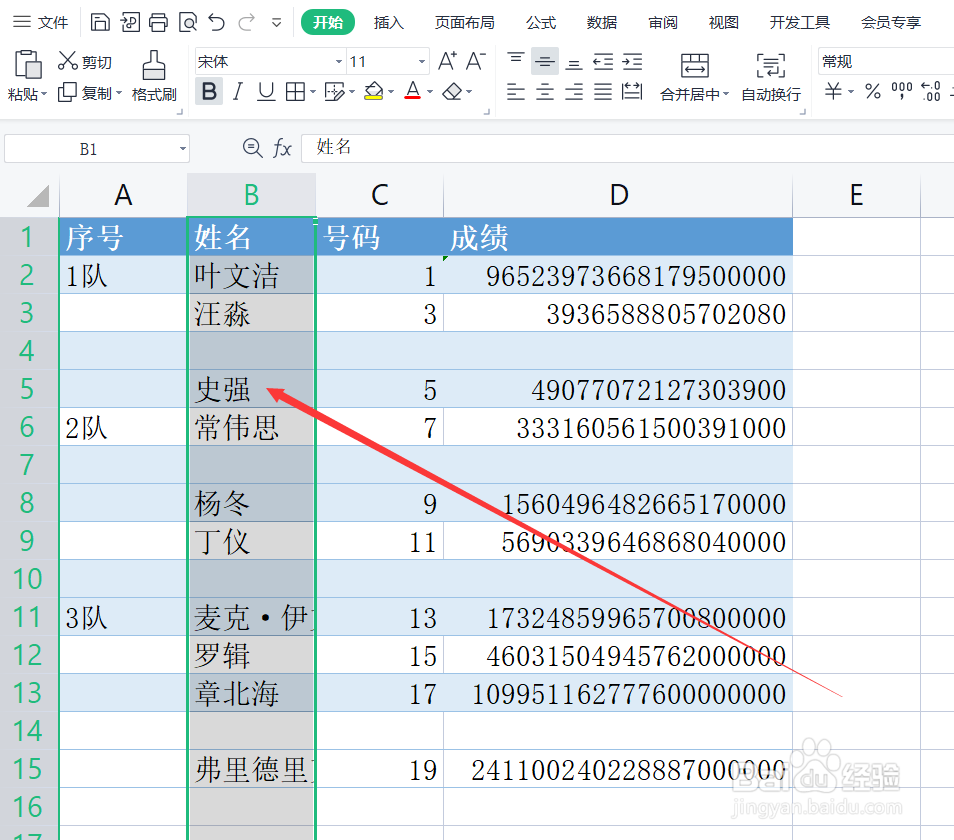Expand the font color dropdown arrow
954x840 pixels.
(429, 92)
